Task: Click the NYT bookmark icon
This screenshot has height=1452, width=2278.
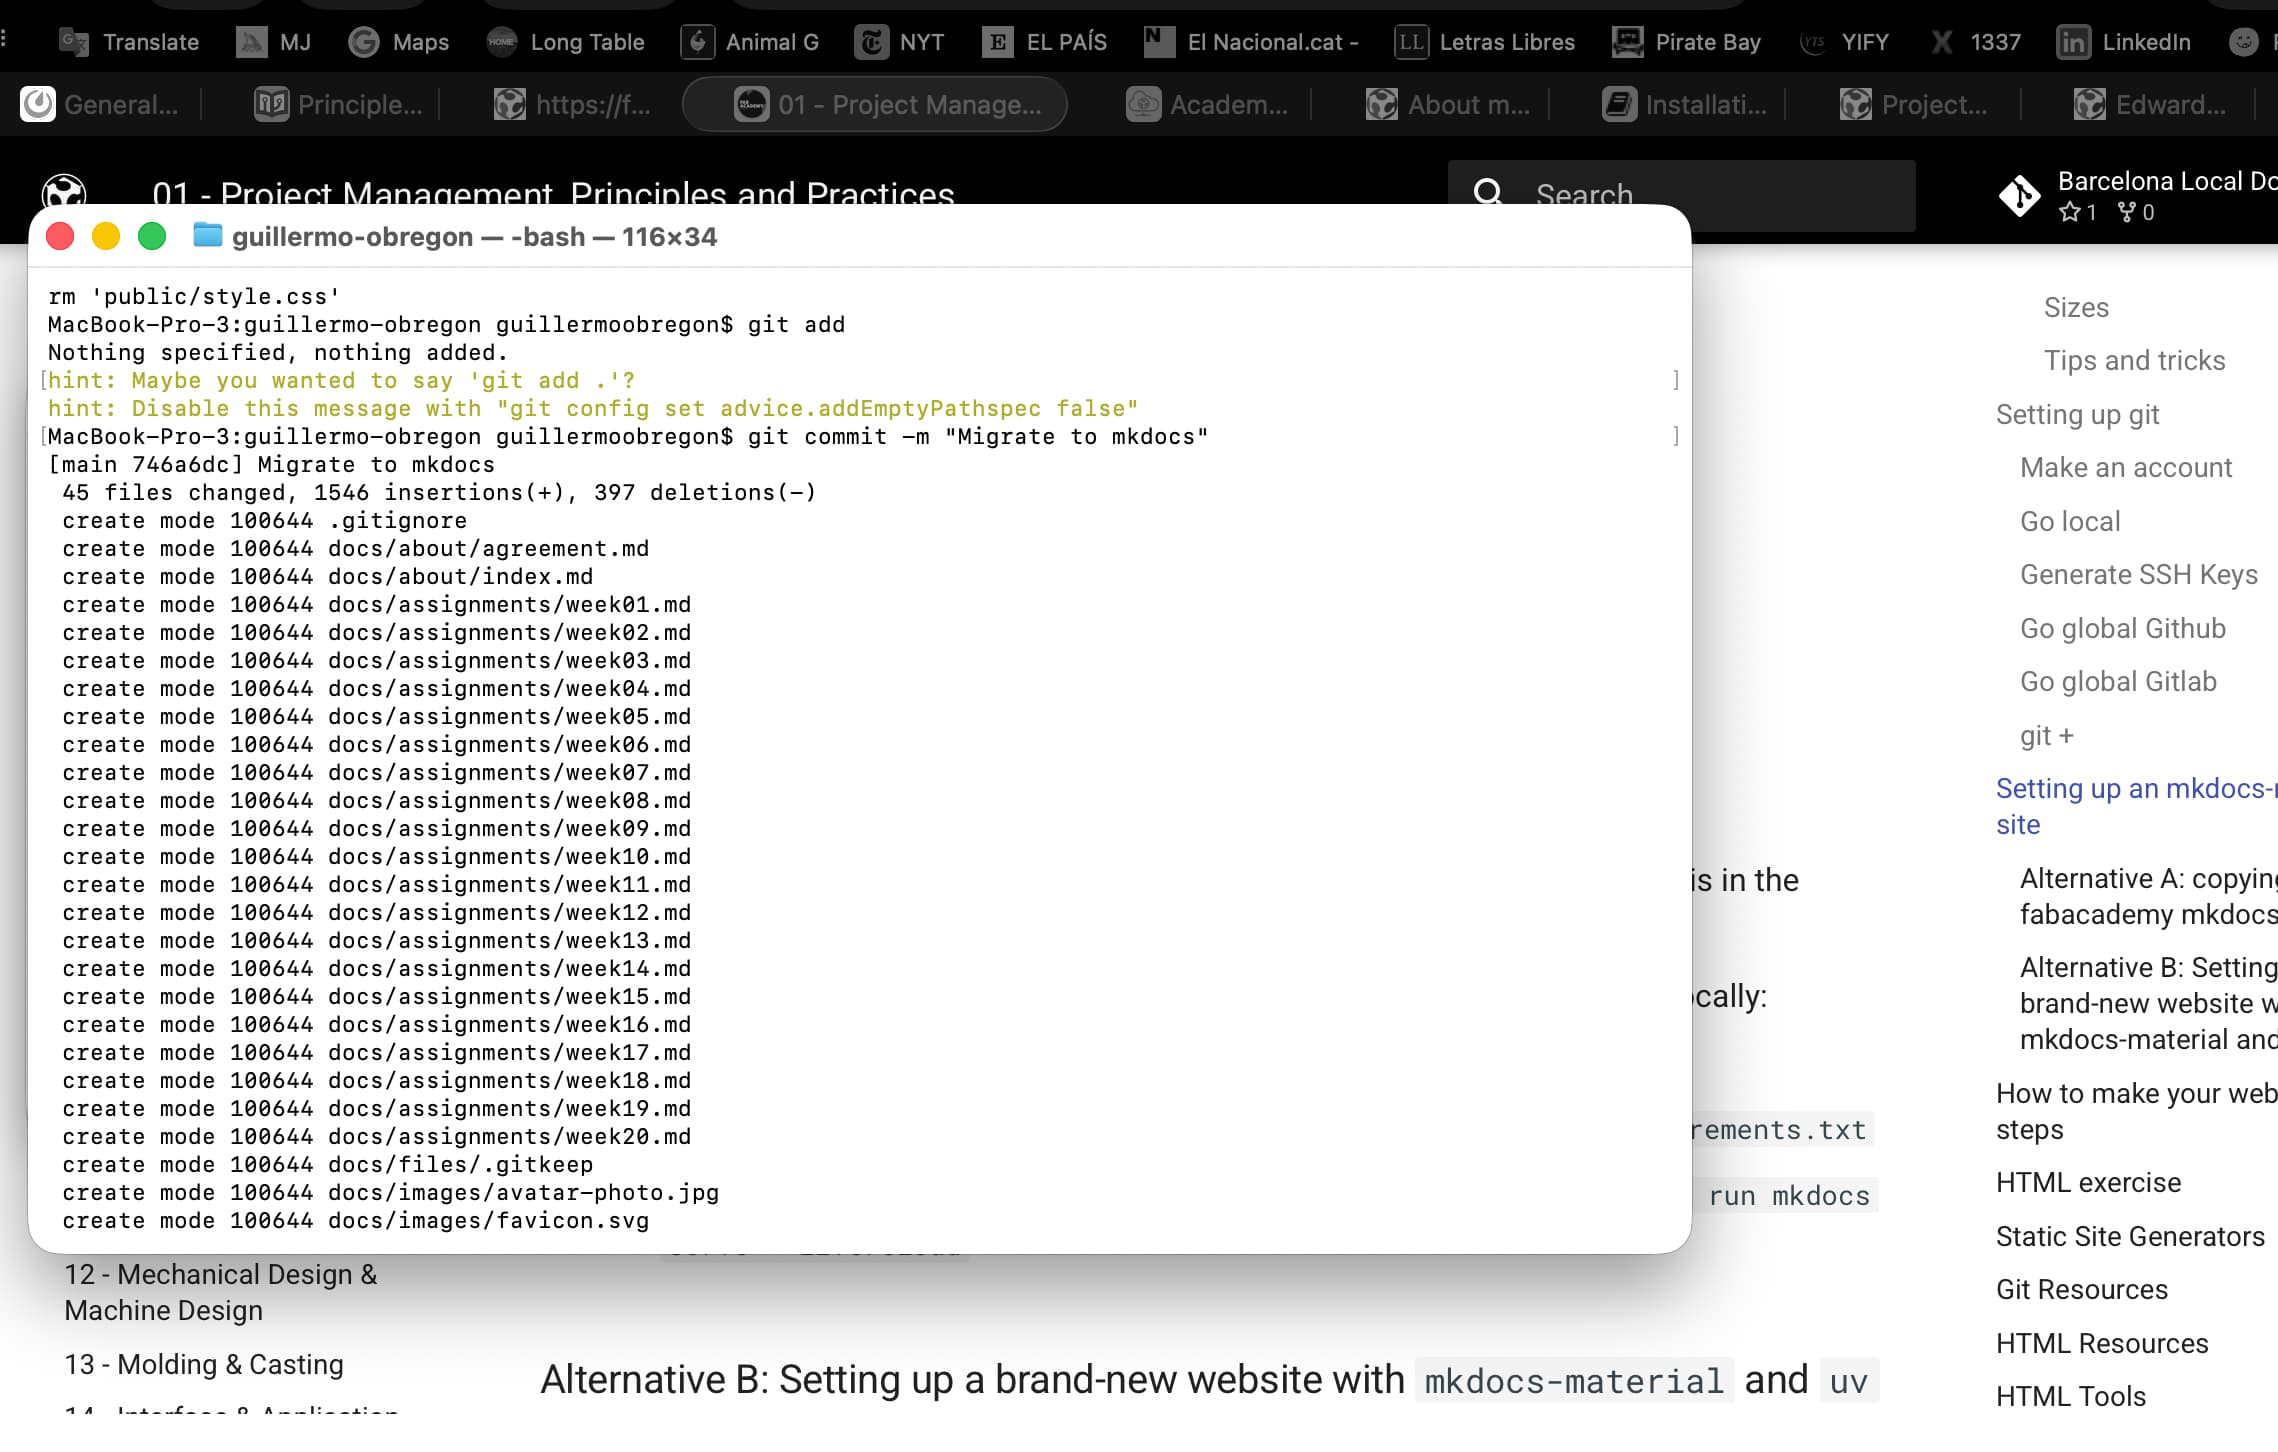Action: (871, 42)
